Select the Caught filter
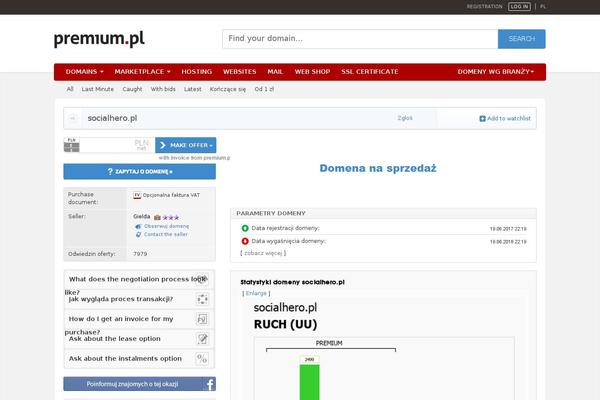Image resolution: width=600 pixels, height=400 pixels. click(x=132, y=89)
